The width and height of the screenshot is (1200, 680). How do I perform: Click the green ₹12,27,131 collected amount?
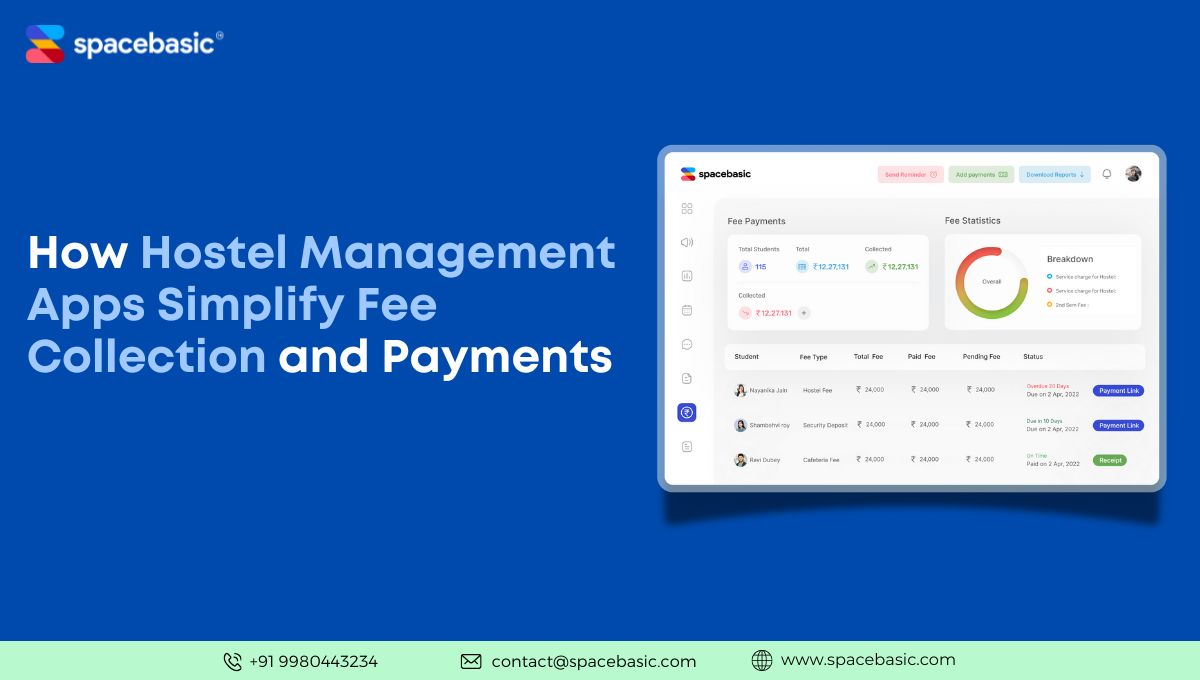900,267
